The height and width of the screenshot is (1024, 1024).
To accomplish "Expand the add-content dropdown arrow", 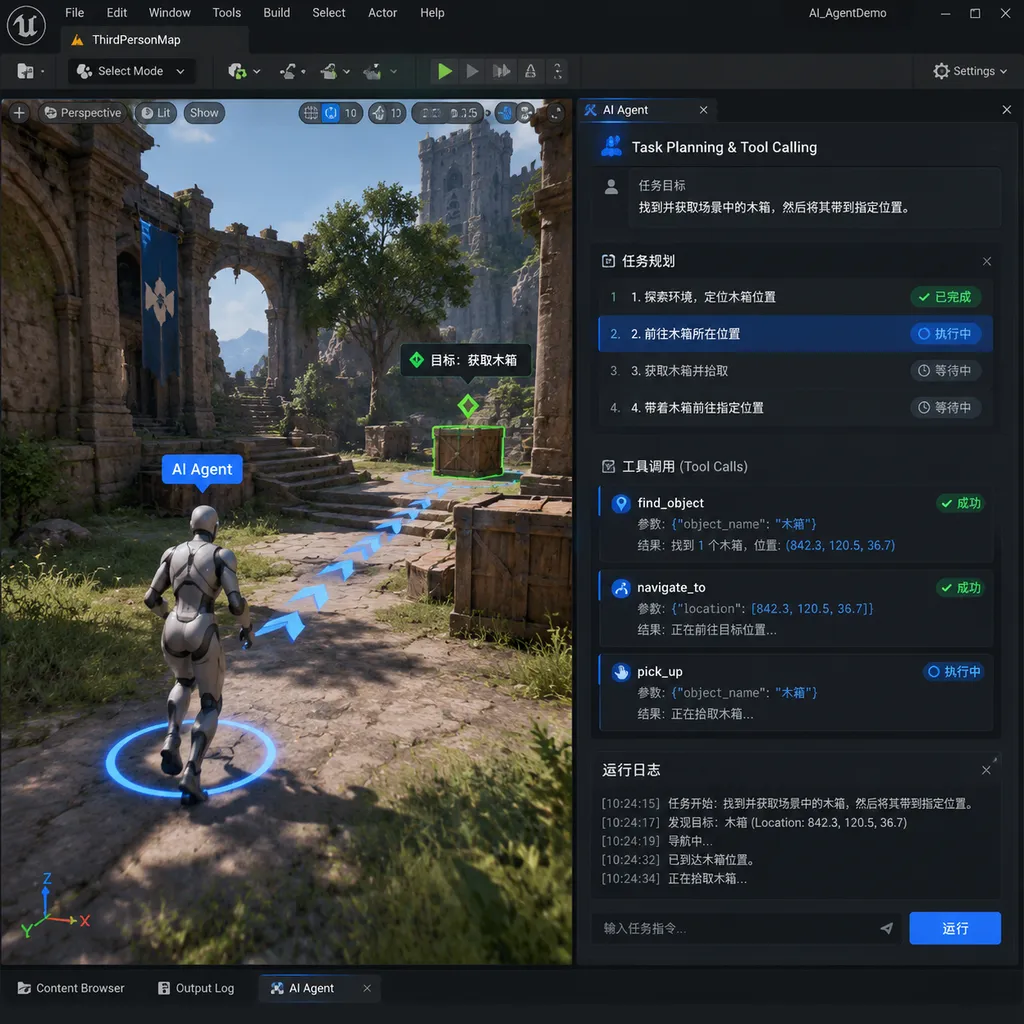I will coord(257,71).
